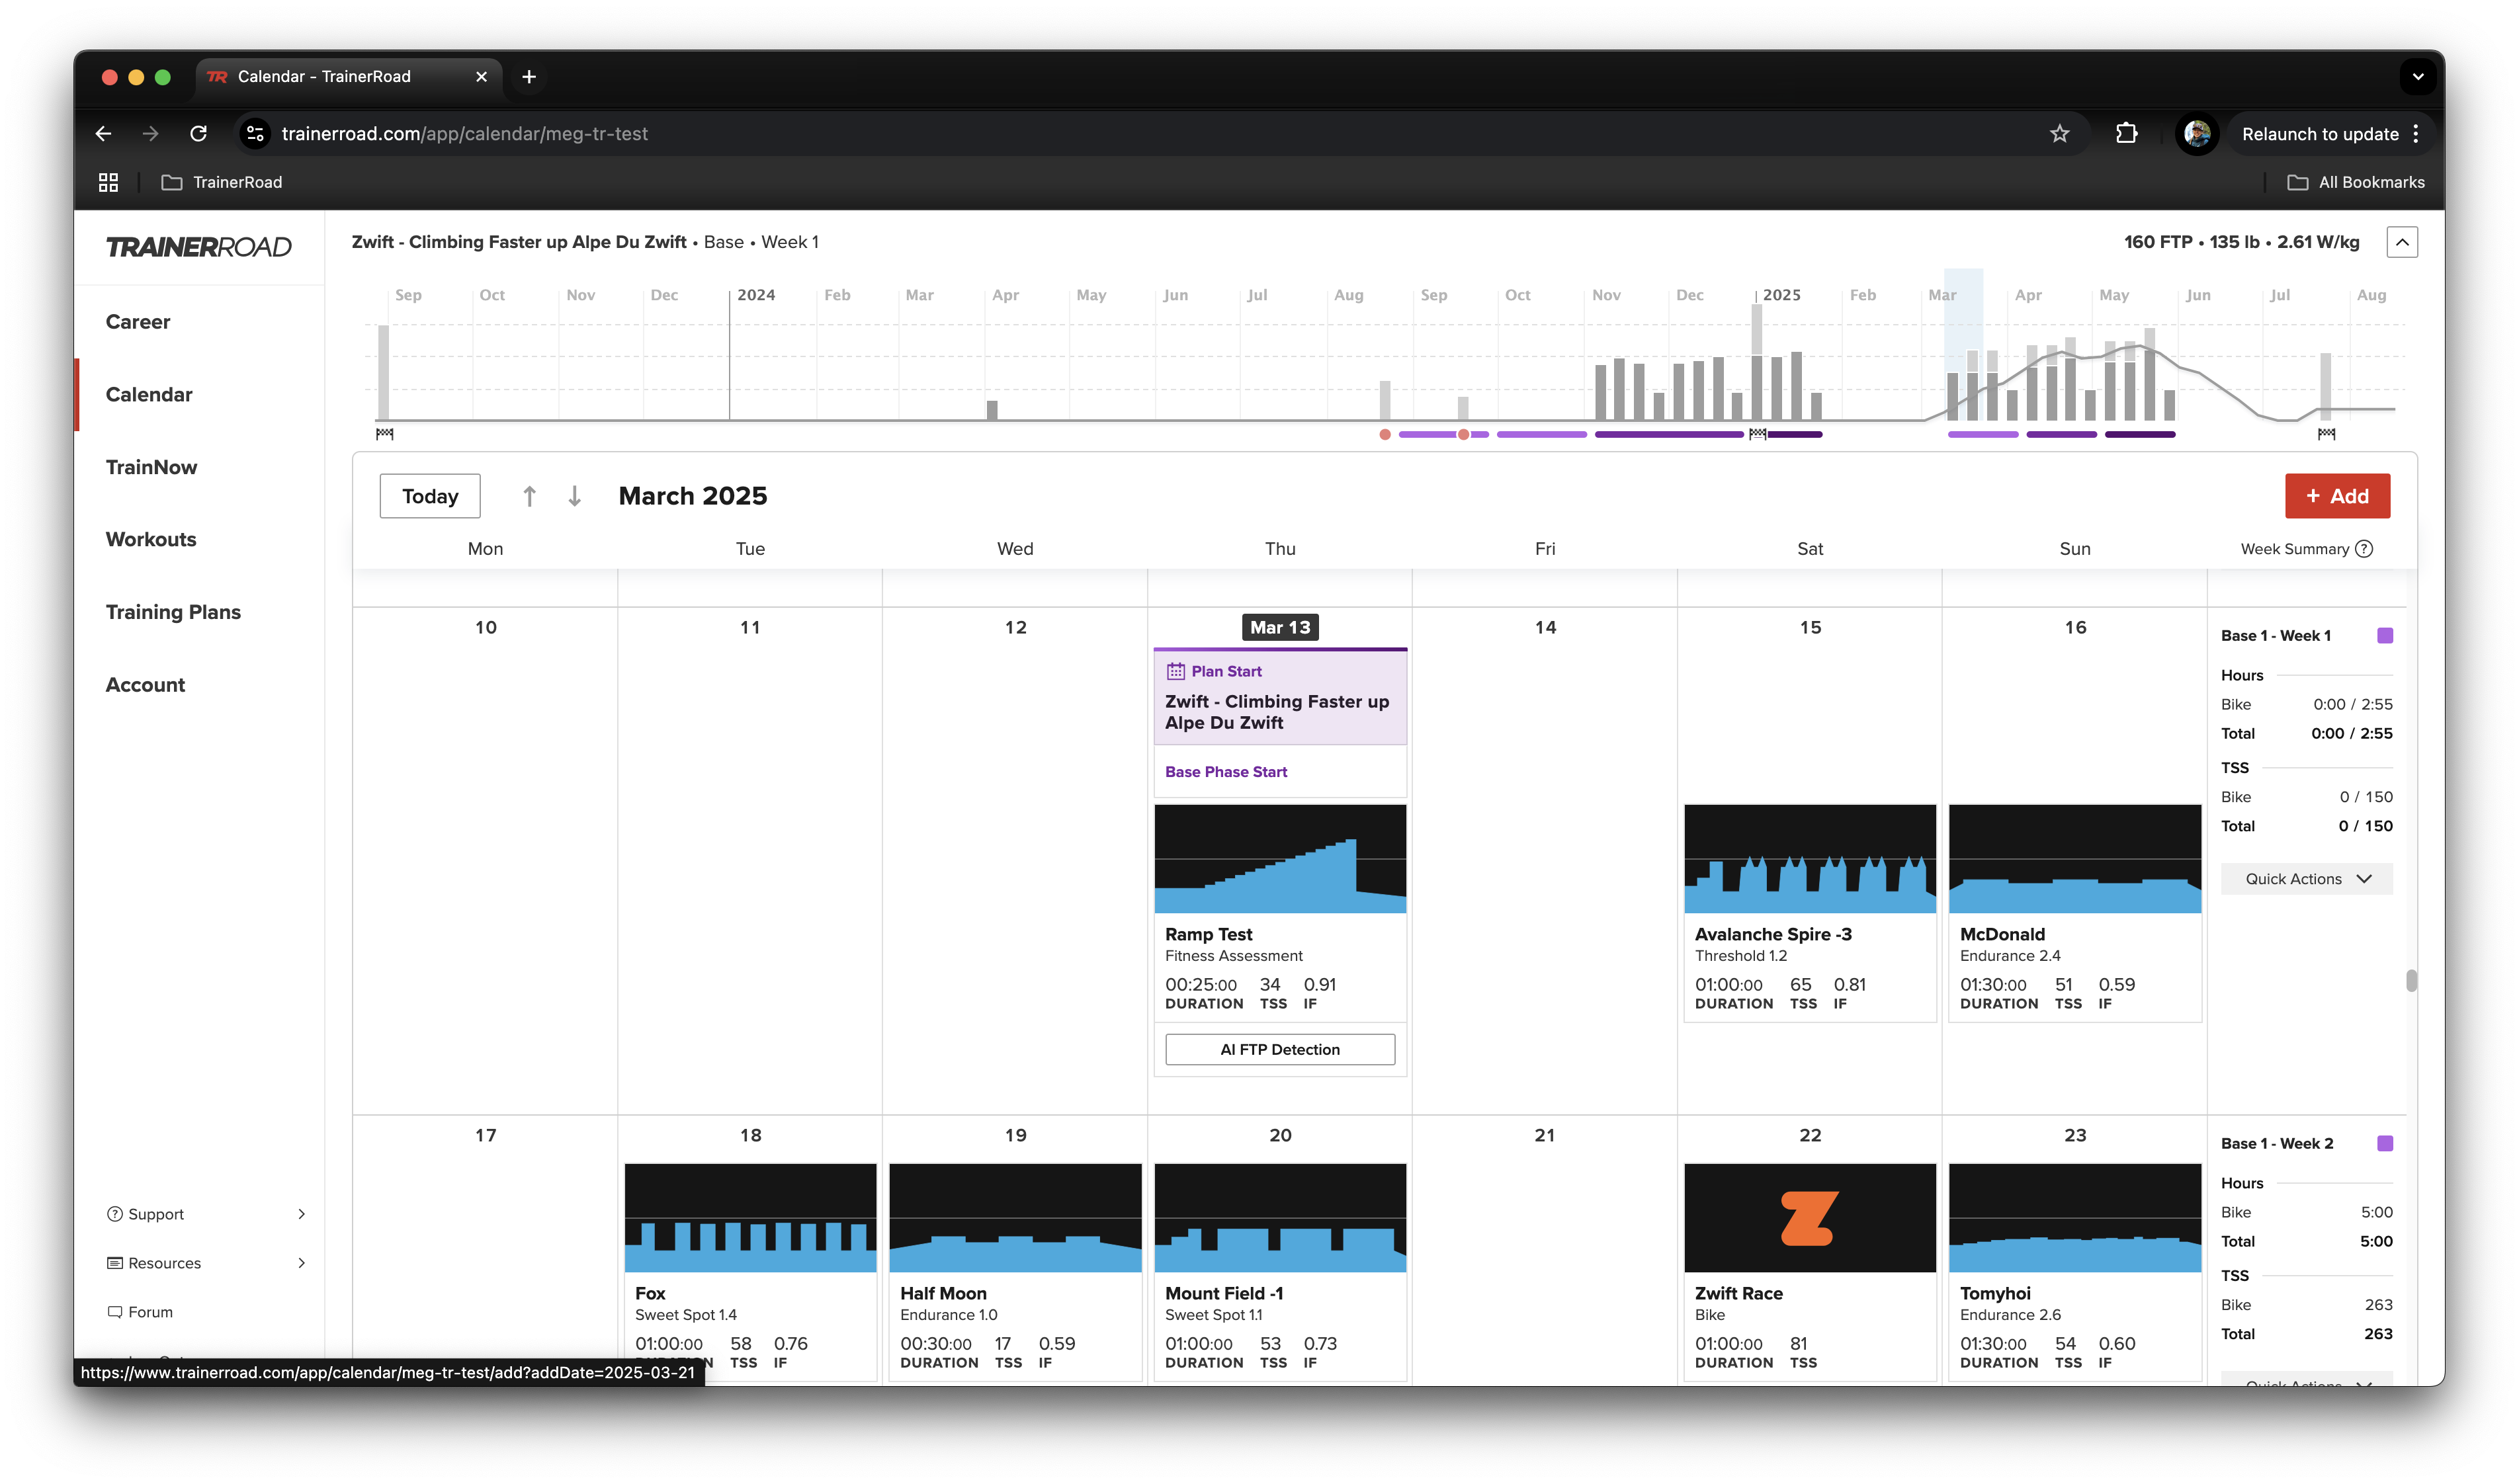The image size is (2519, 1484).
Task: Open the Ramp Test workout graph
Action: [x=1279, y=859]
